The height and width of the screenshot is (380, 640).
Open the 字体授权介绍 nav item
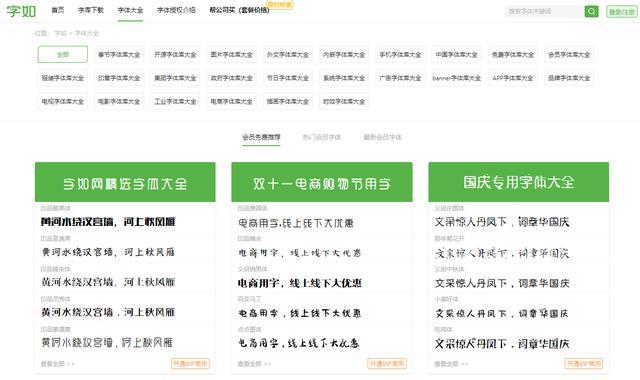(x=176, y=10)
